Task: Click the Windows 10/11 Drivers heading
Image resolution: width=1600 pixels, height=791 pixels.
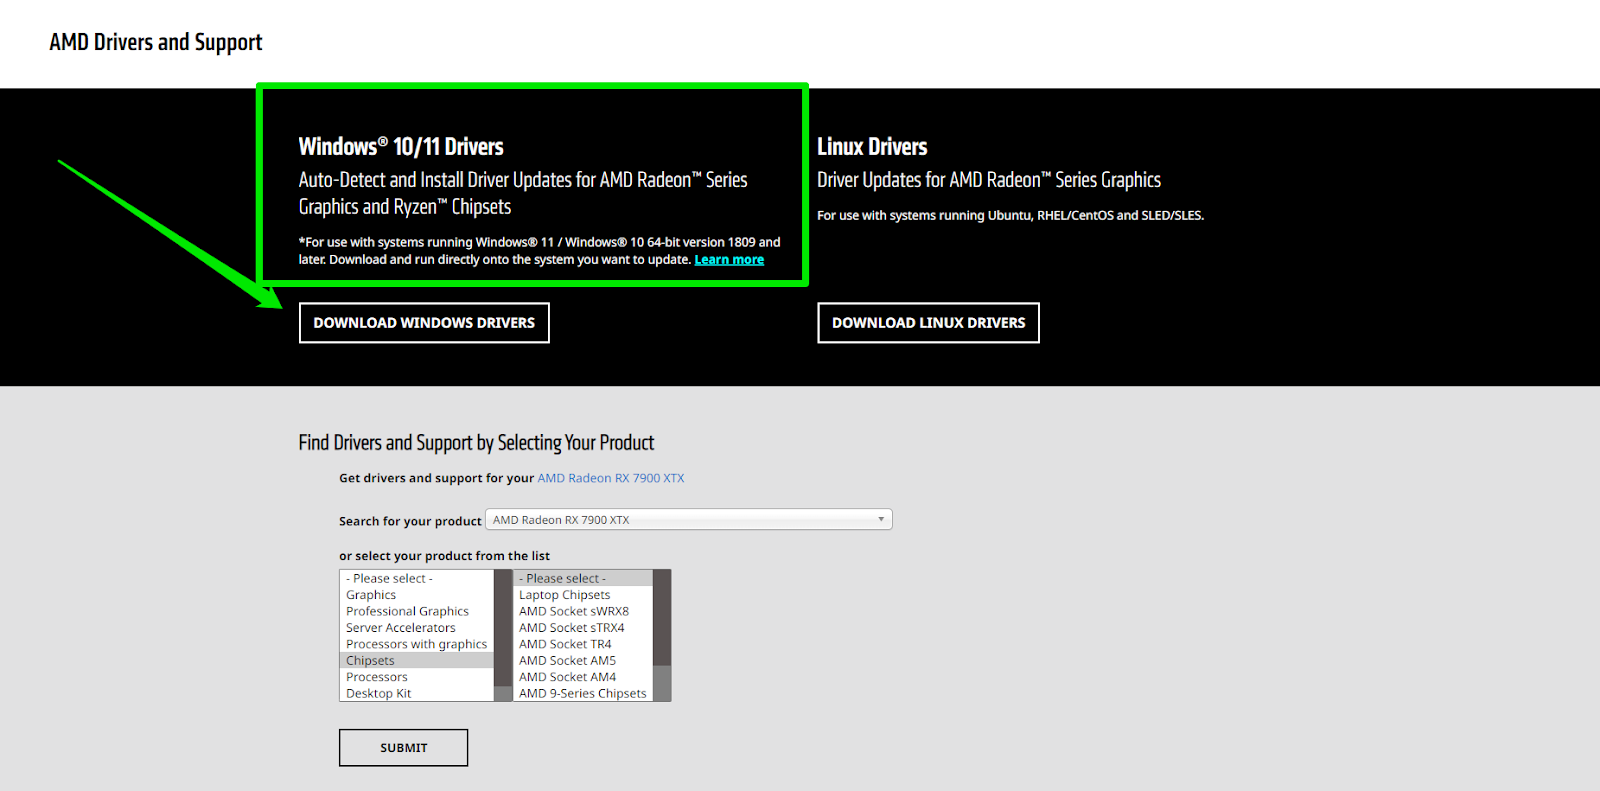Action: point(401,147)
